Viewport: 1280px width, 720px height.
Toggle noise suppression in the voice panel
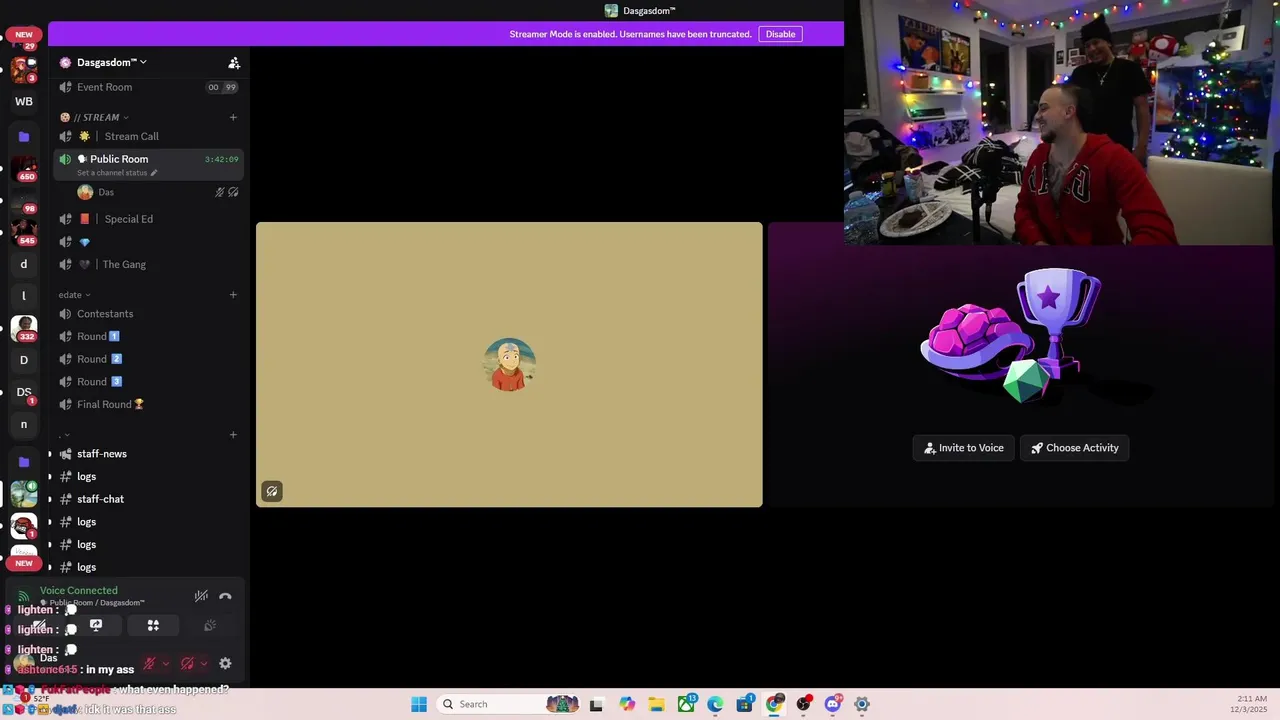pos(201,596)
